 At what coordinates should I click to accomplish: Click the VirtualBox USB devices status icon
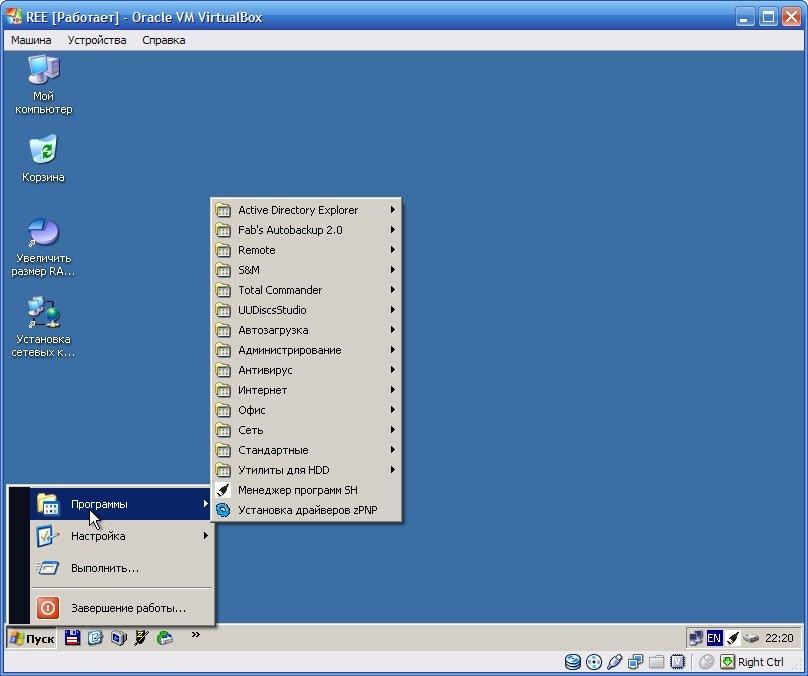pos(615,662)
